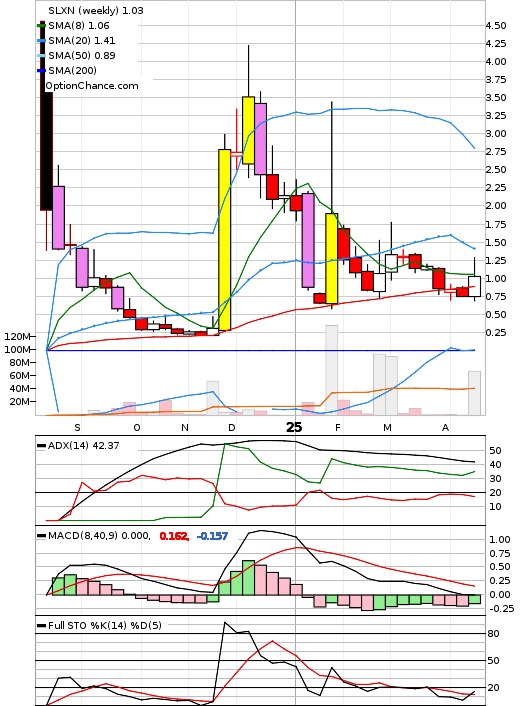This screenshot has height=706, width=526.
Task: Click the 4.50 price axis label
Action: click(496, 26)
